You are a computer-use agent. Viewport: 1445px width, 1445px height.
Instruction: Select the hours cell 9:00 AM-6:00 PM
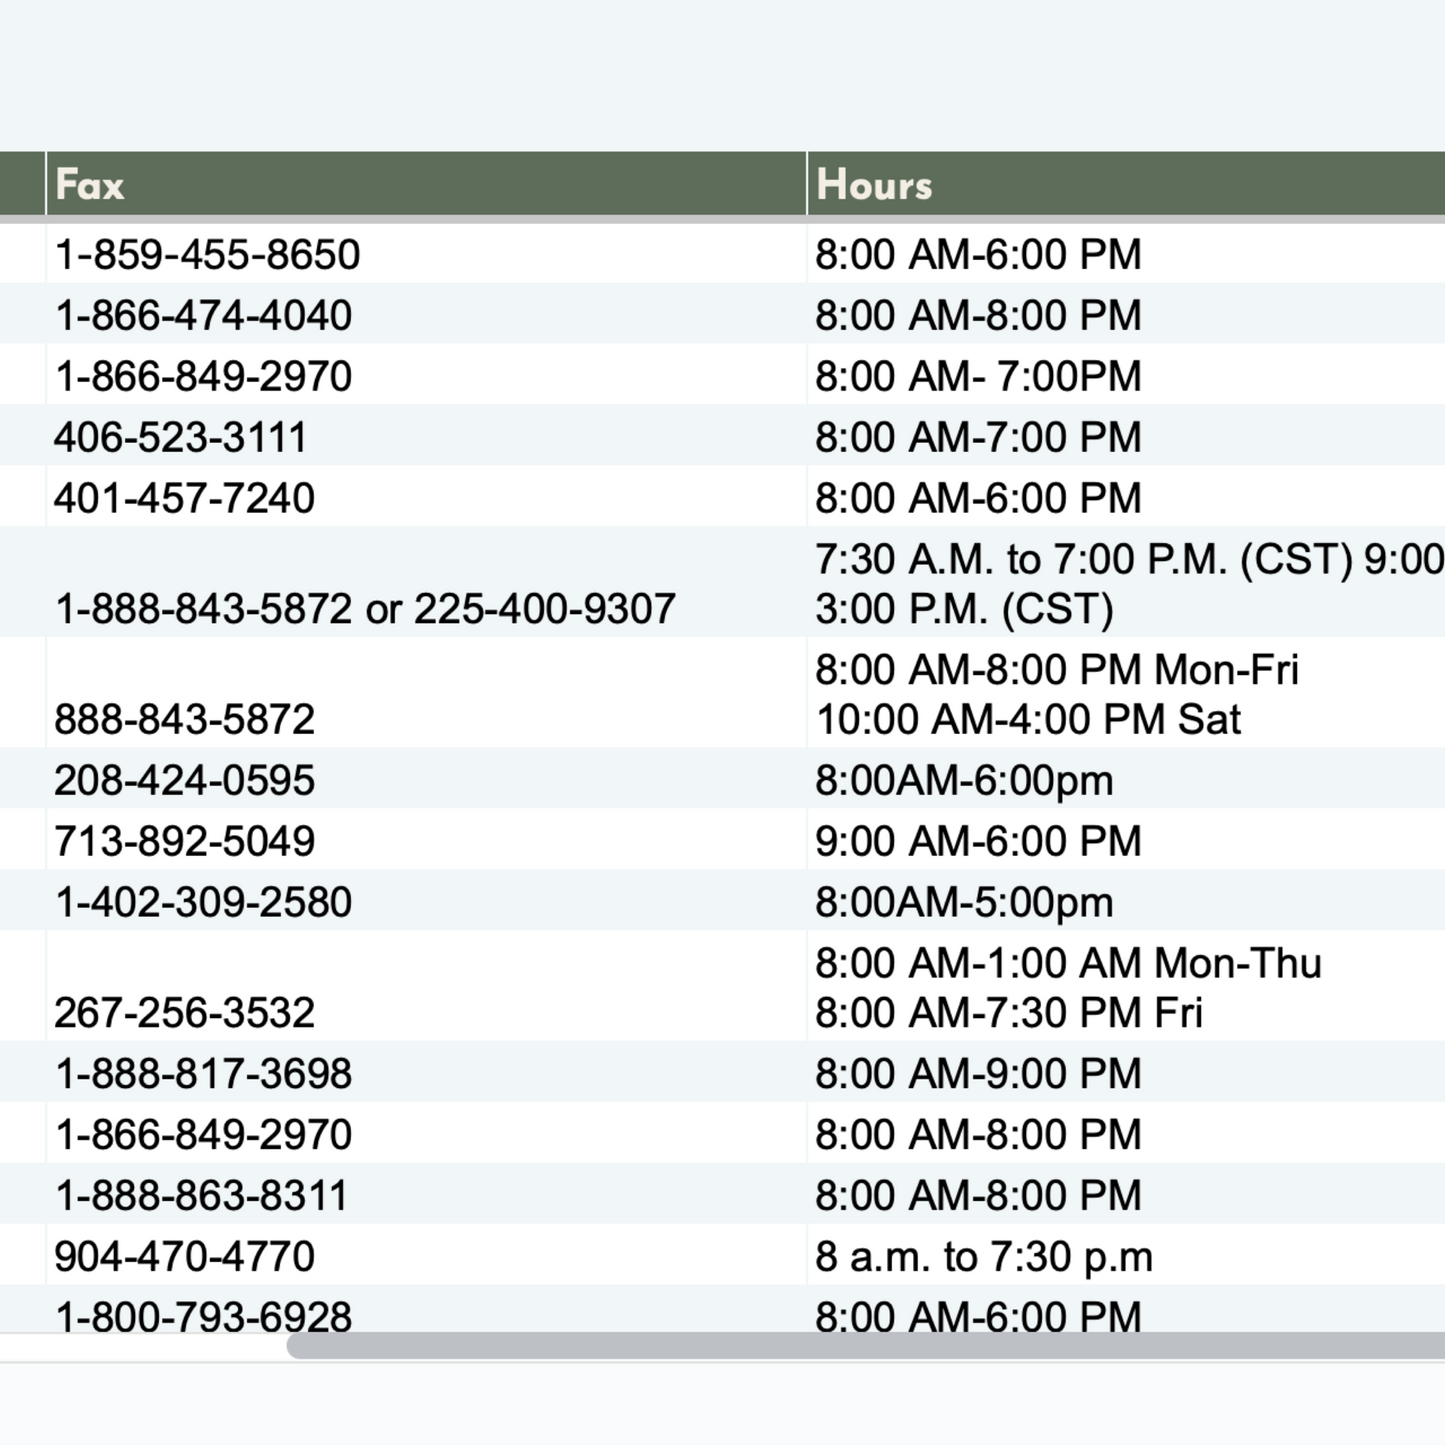(977, 842)
